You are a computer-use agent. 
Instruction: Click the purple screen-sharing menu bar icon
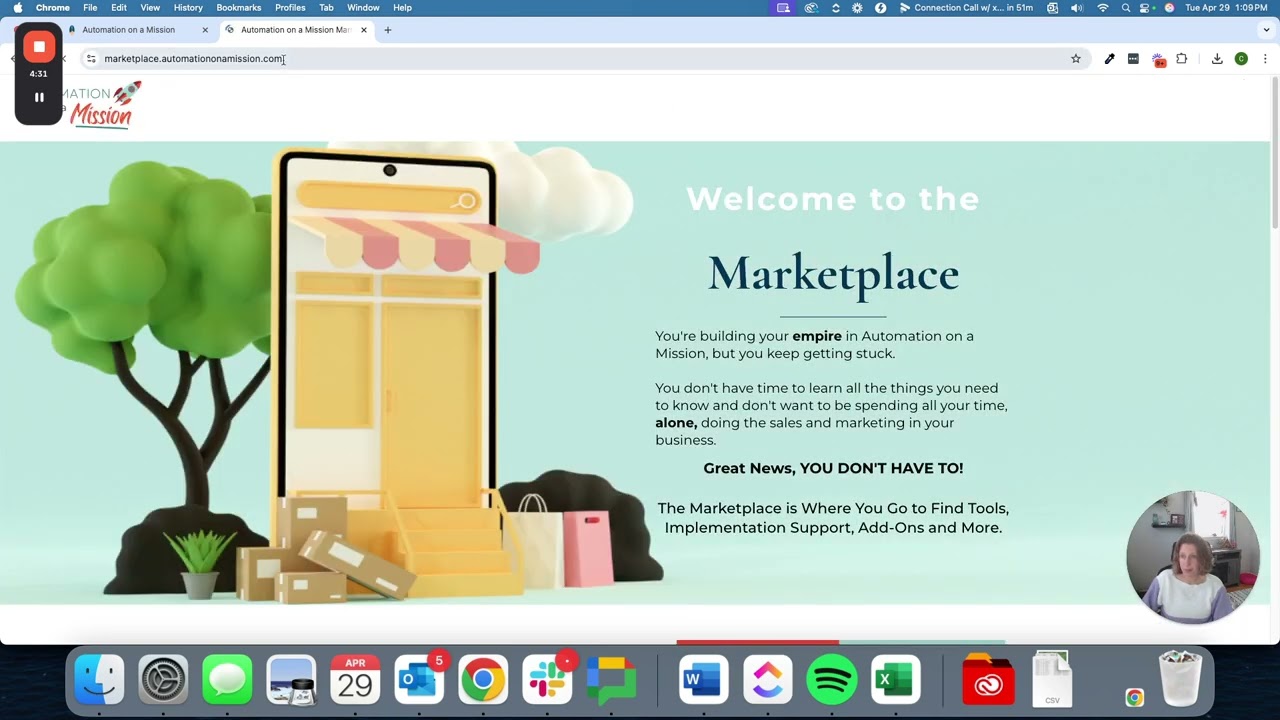point(784,8)
